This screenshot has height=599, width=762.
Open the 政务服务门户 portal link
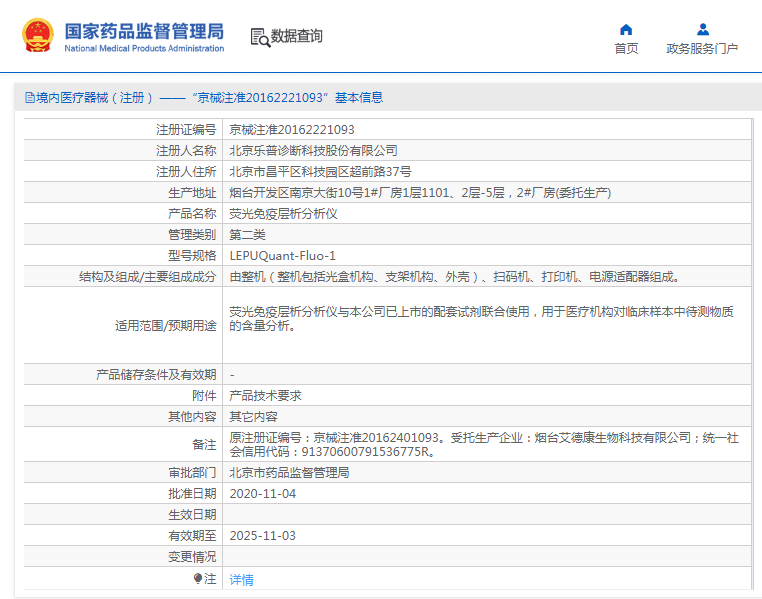(702, 49)
